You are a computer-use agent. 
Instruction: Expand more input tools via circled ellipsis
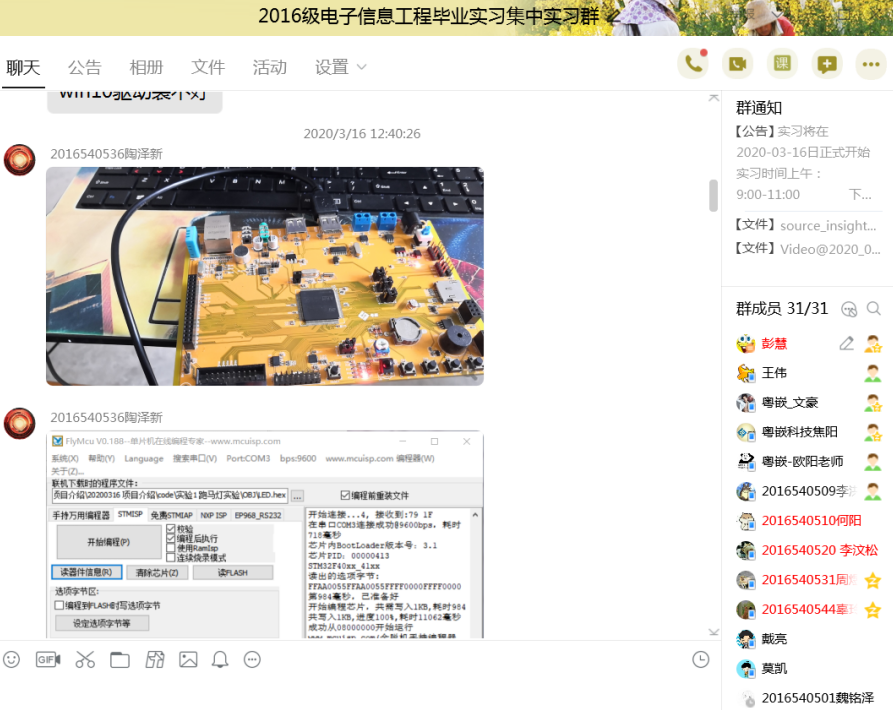pyautogui.click(x=252, y=659)
